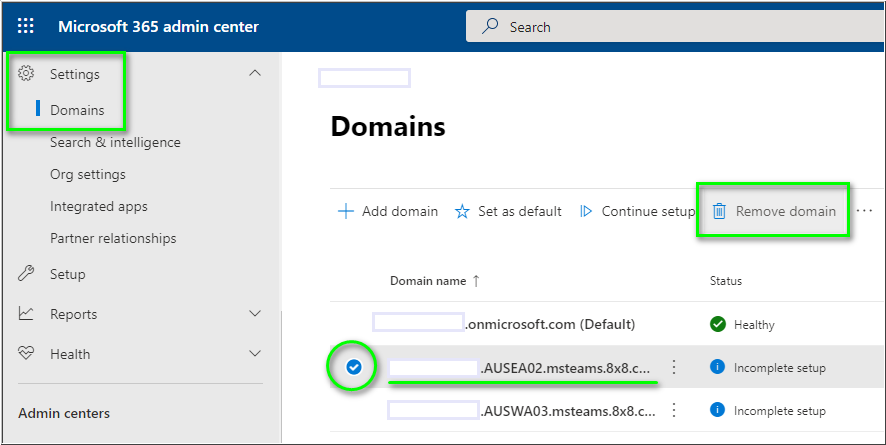The height and width of the screenshot is (445, 886).
Task: Click the Health heart icon
Action: coord(26,354)
